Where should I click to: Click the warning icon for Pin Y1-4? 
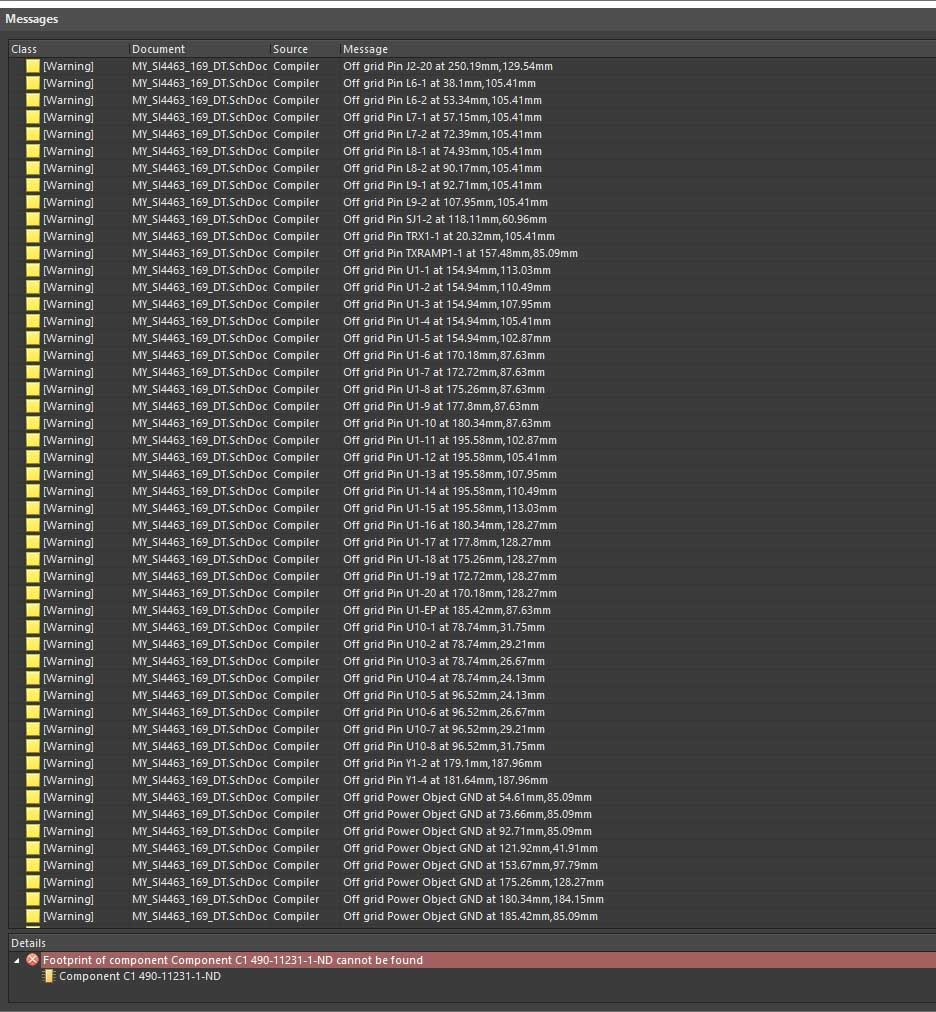tap(33, 780)
